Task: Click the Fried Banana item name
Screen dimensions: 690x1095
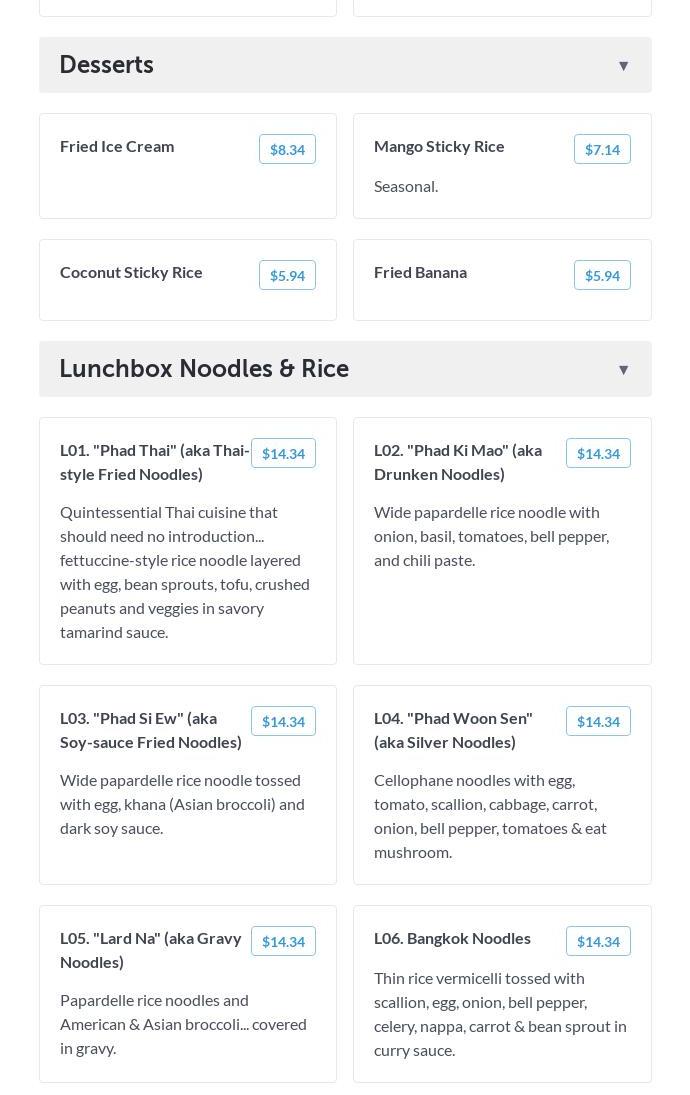Action: 420,272
